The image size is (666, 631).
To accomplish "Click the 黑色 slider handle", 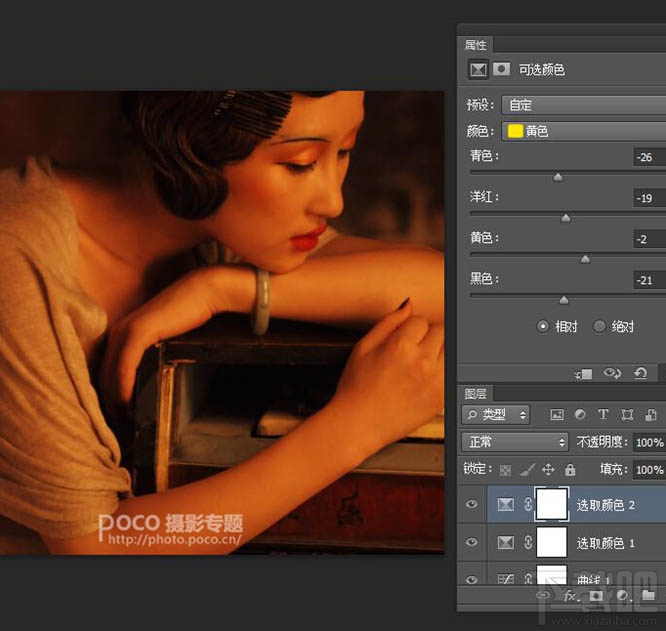I will point(564,300).
